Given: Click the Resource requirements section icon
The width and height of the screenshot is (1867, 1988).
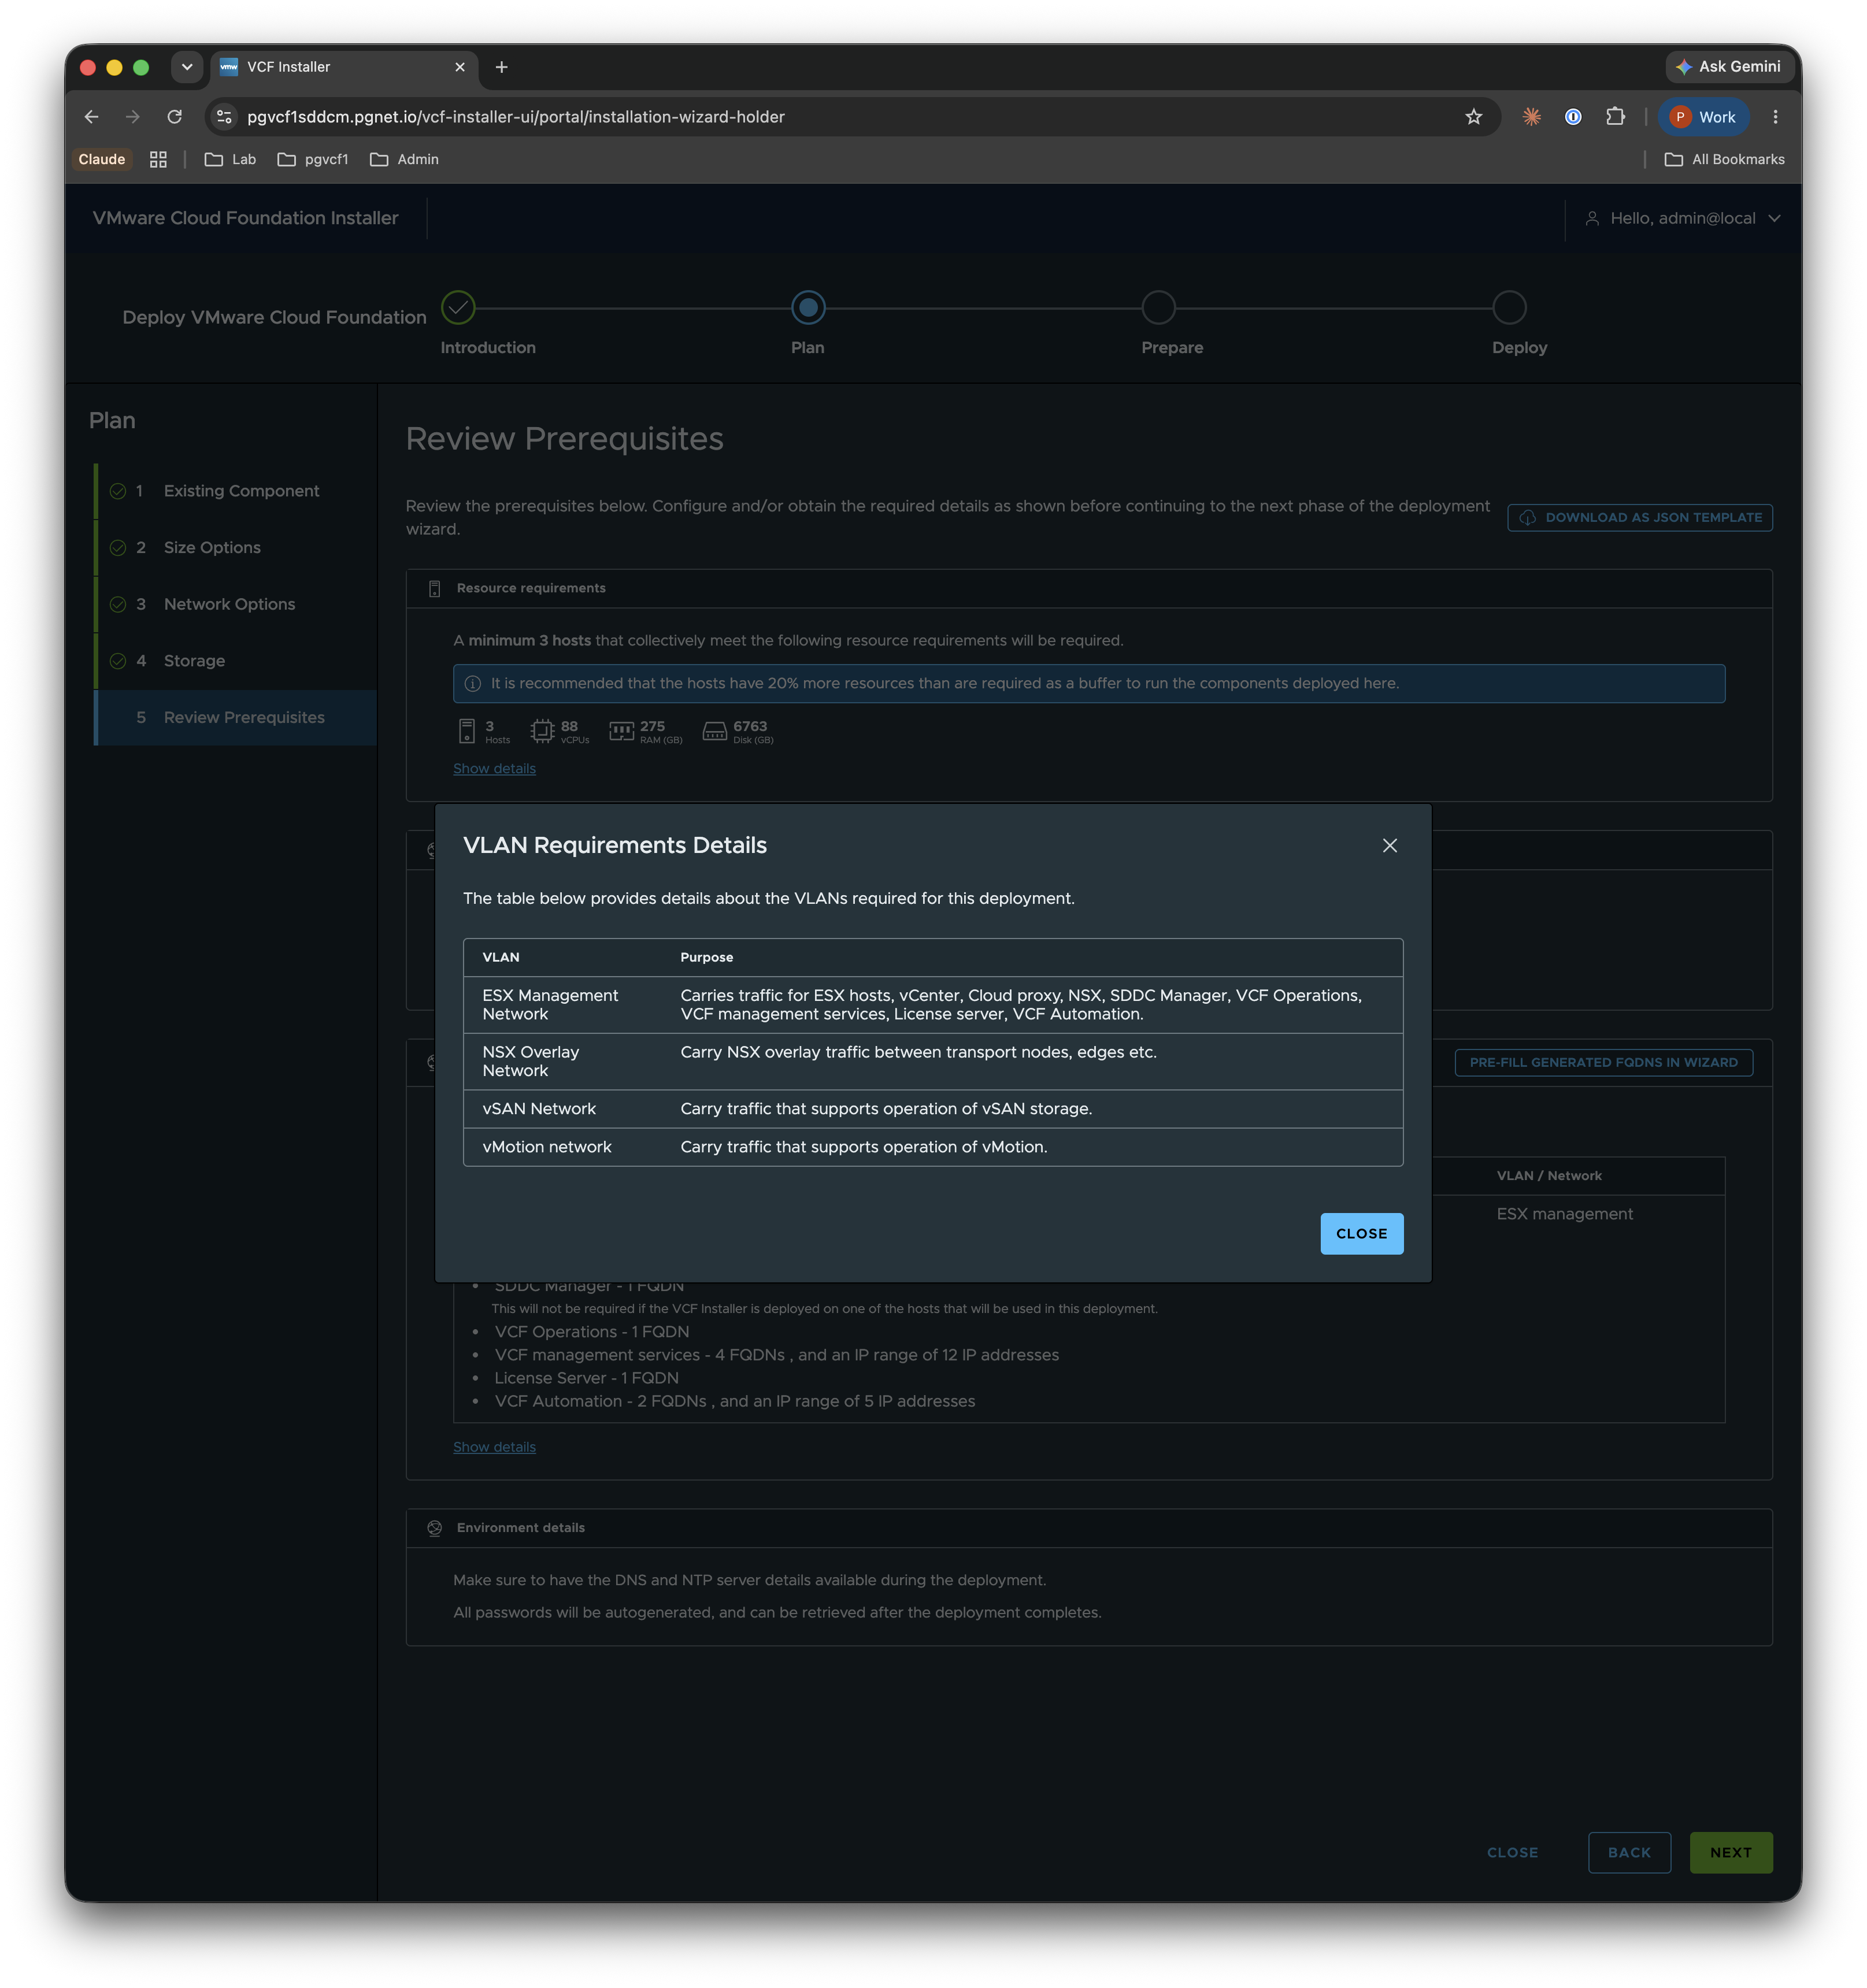Looking at the screenshot, I should pos(434,589).
